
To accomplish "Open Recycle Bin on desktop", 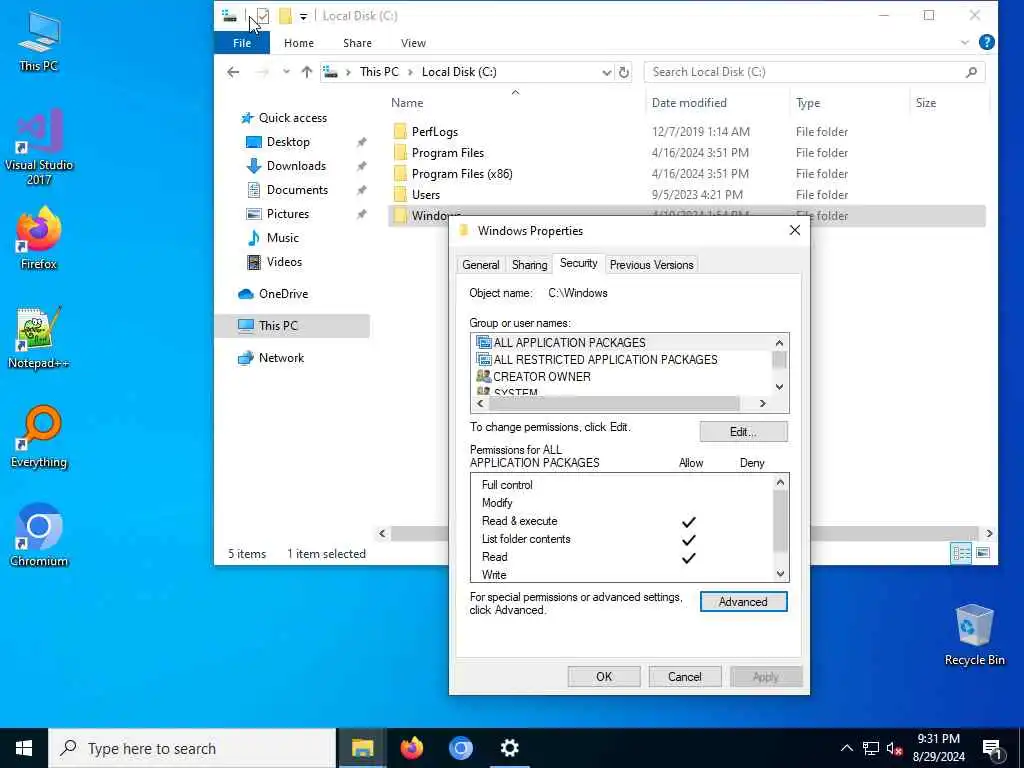I will [974, 635].
